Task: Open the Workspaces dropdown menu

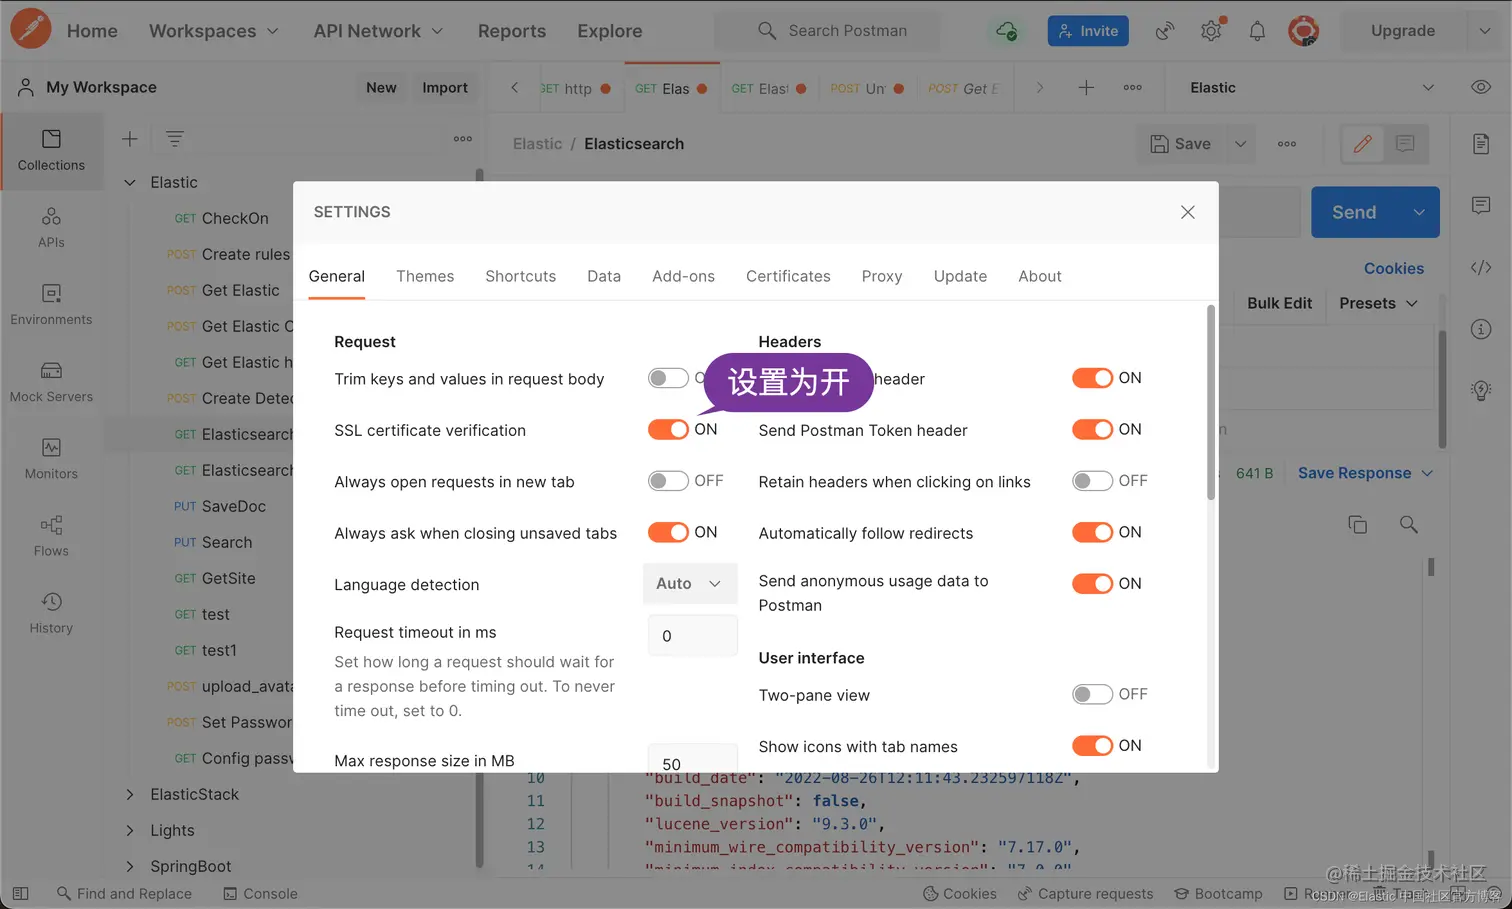Action: coord(214,31)
